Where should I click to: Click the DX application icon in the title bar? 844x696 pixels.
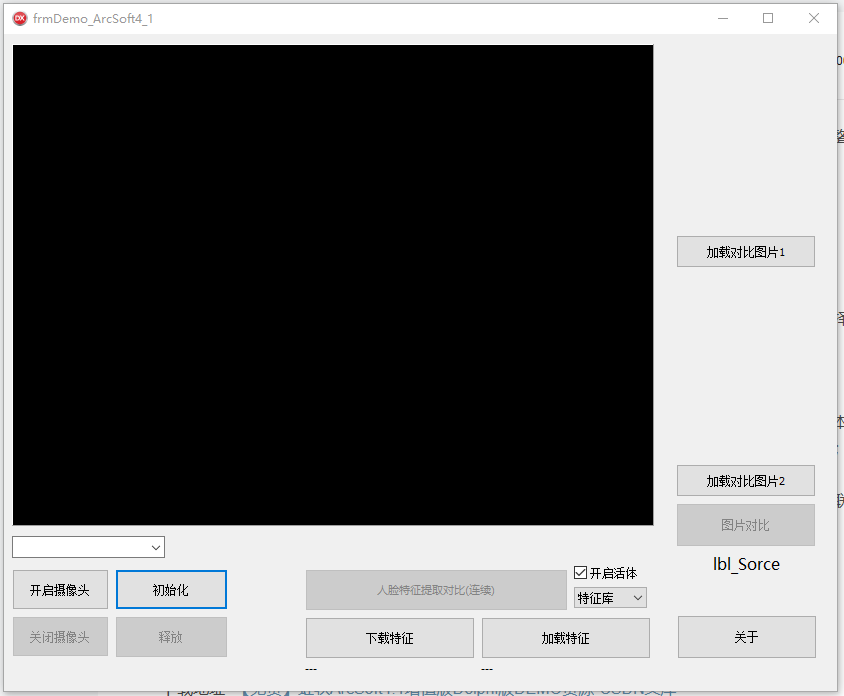18,18
